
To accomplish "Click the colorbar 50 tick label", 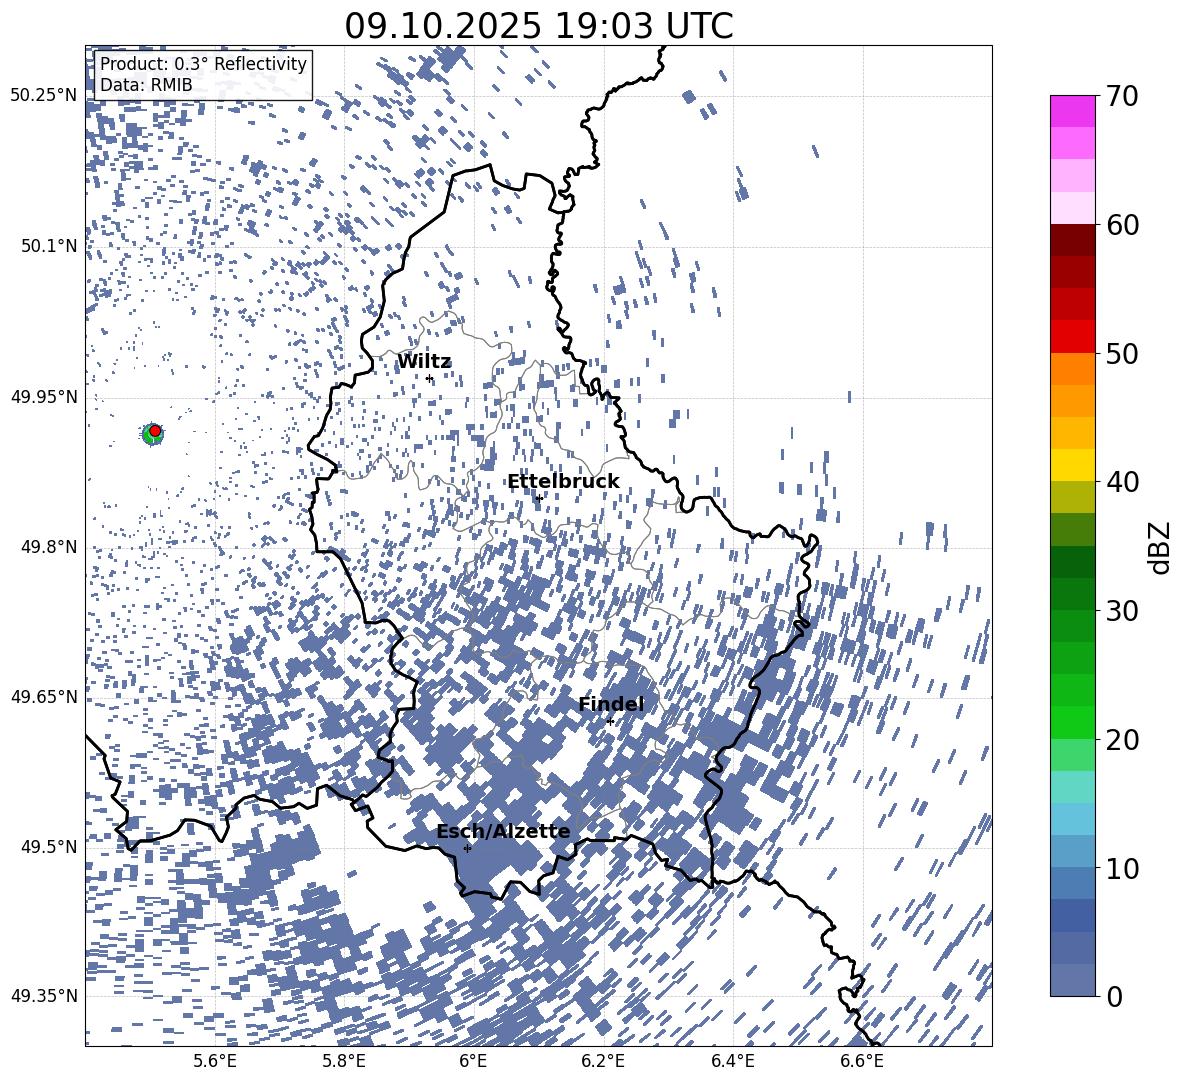I will [1122, 353].
